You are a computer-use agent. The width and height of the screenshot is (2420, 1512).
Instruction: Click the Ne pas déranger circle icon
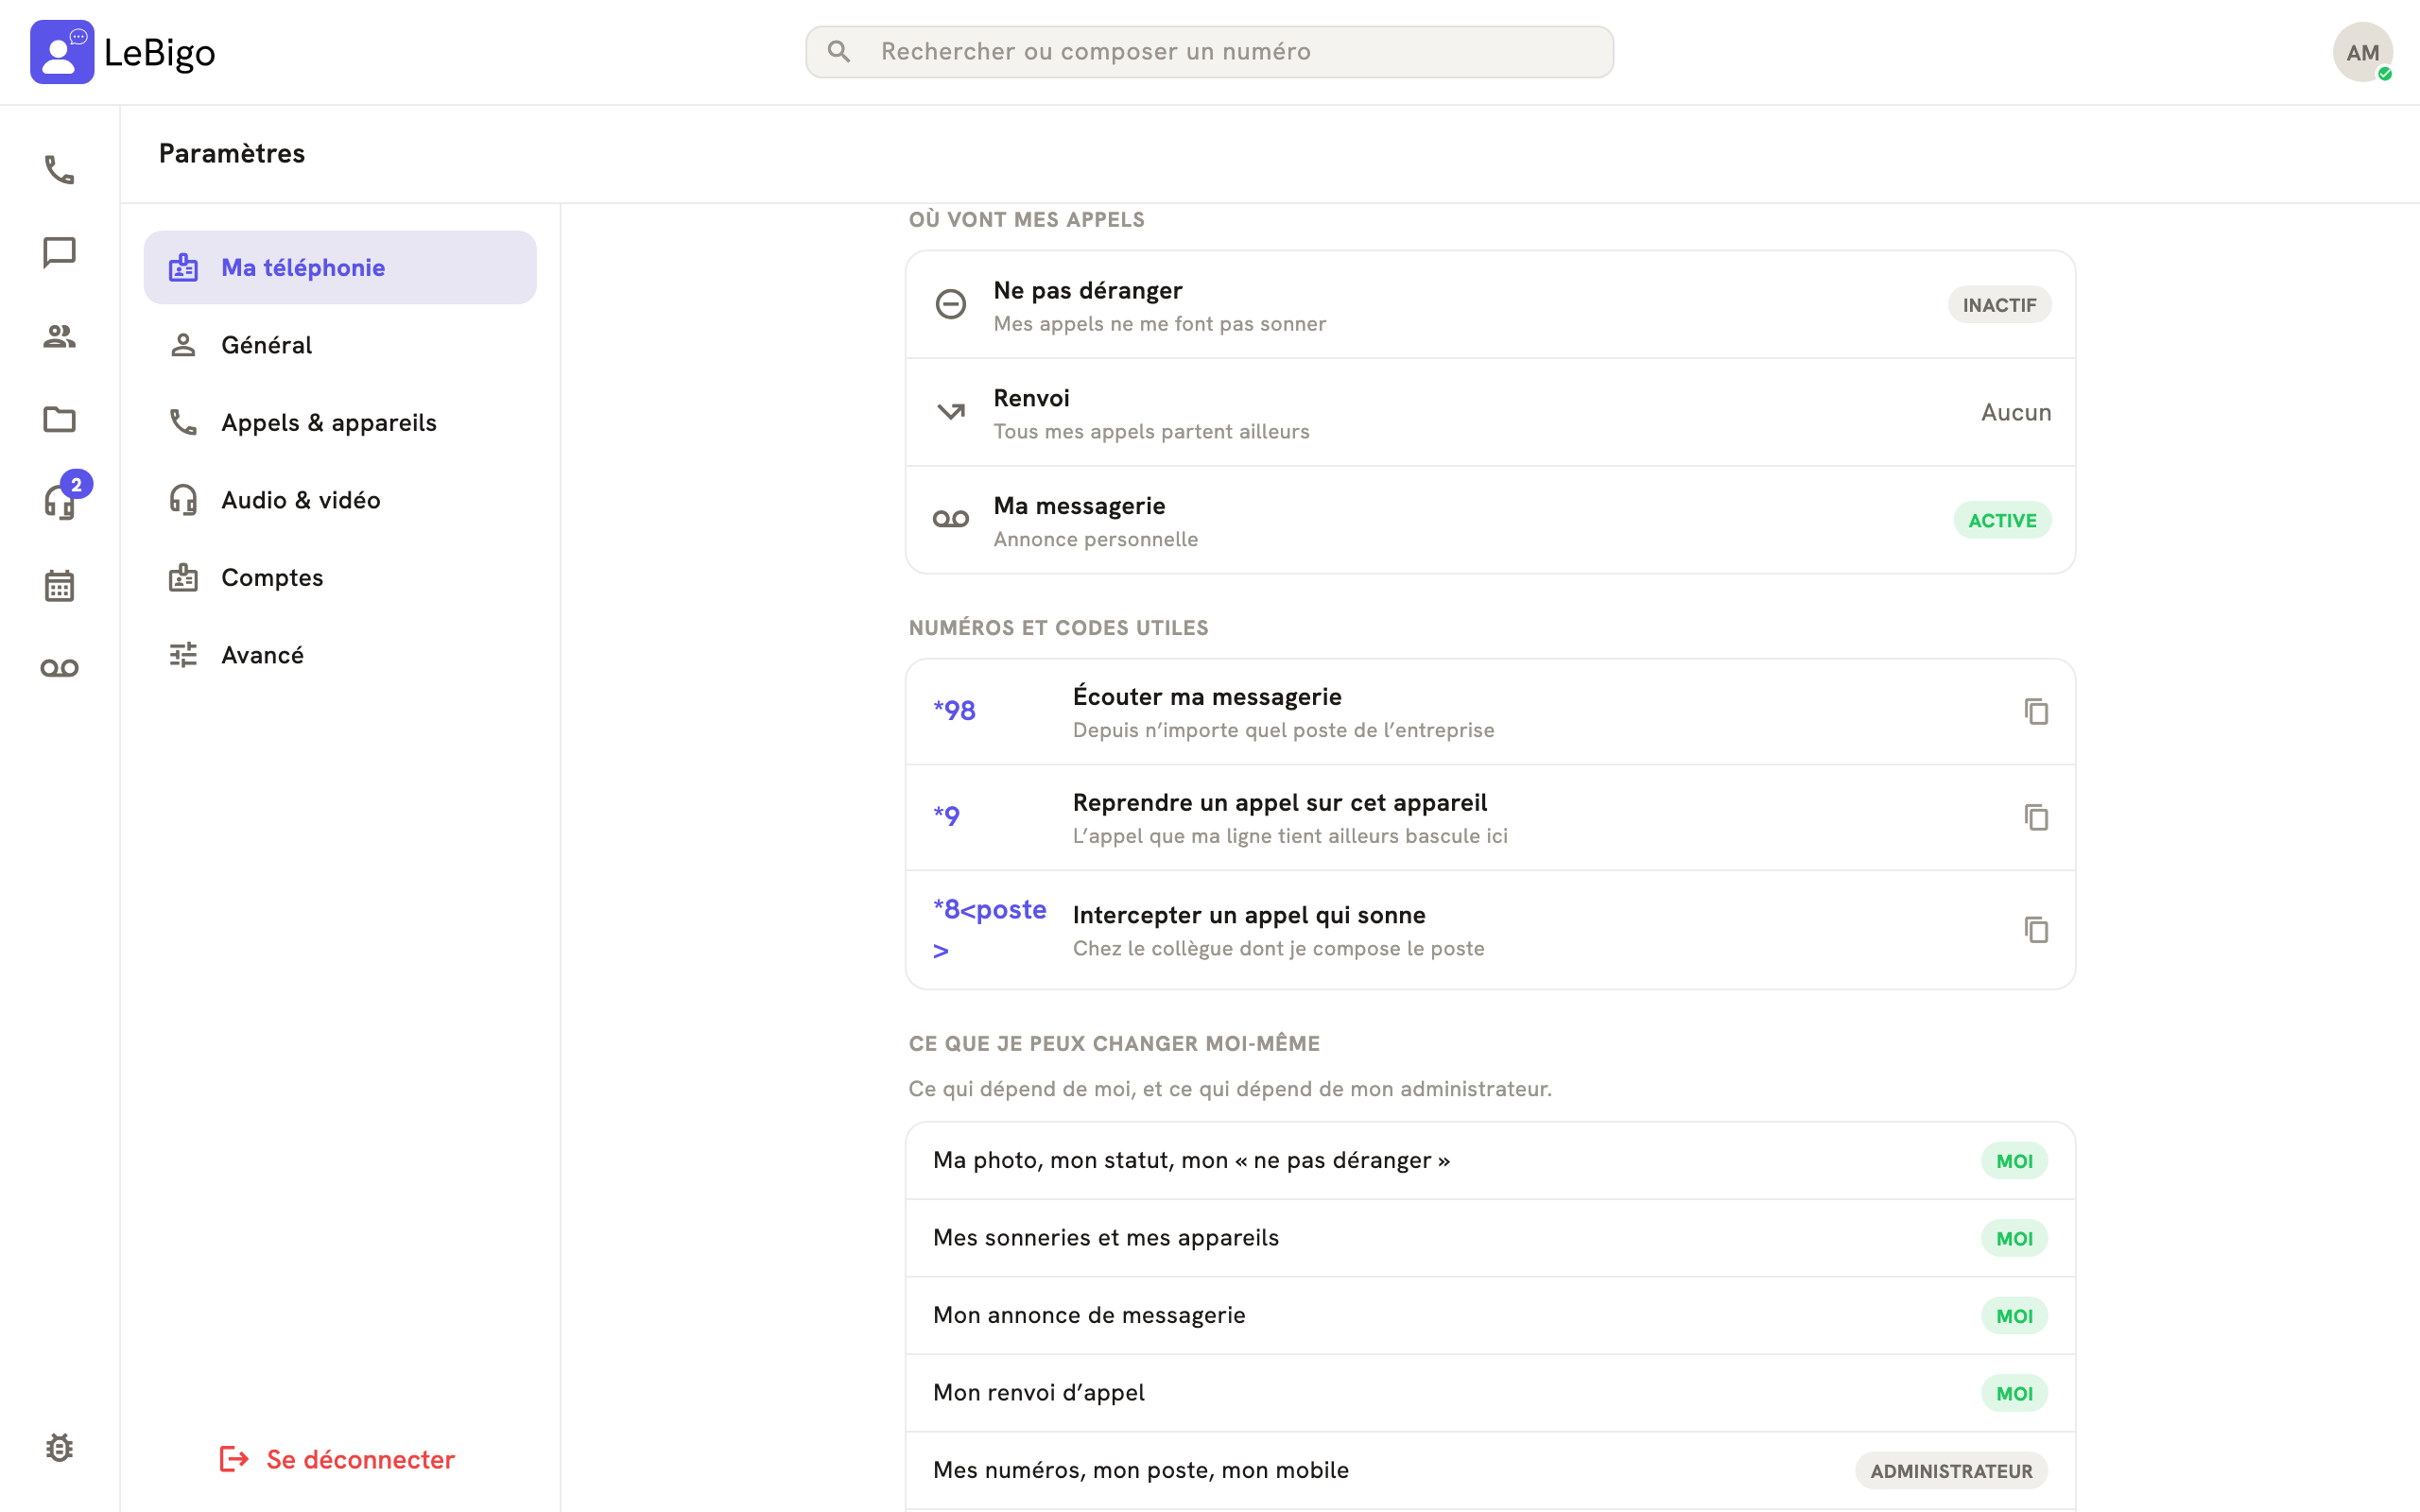click(950, 304)
